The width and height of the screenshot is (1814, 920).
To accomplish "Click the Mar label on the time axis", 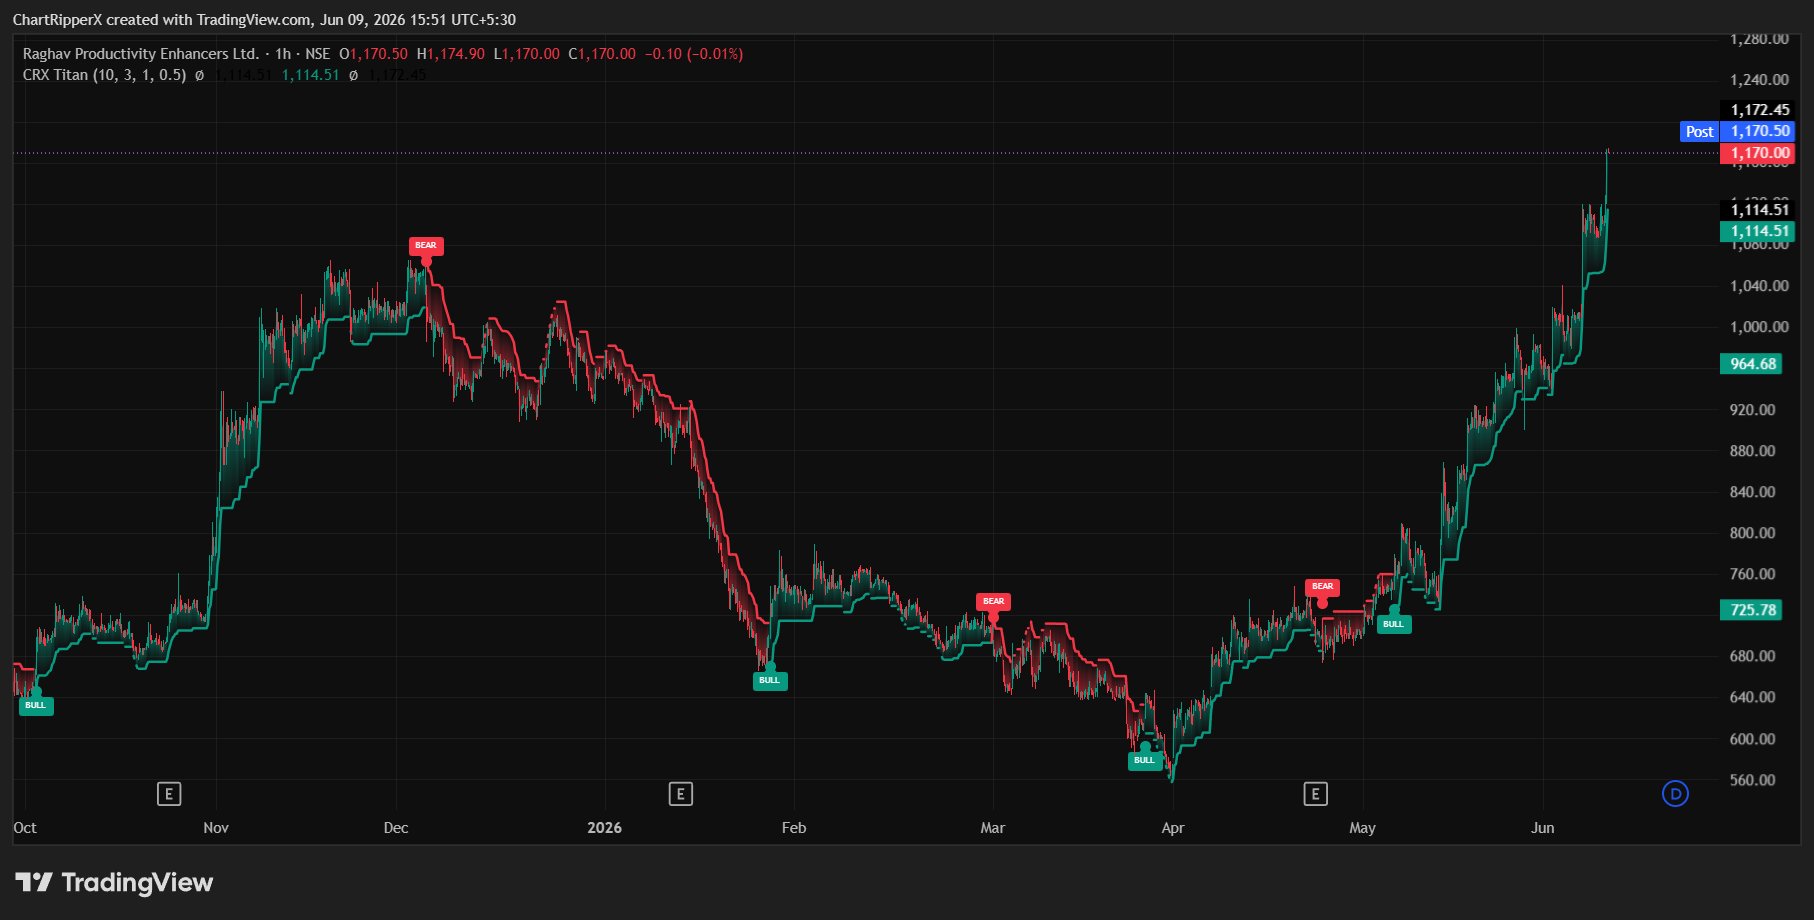I will (992, 828).
